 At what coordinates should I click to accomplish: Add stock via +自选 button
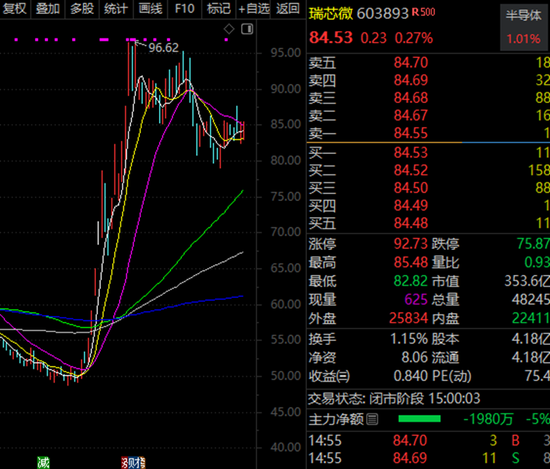pos(254,8)
